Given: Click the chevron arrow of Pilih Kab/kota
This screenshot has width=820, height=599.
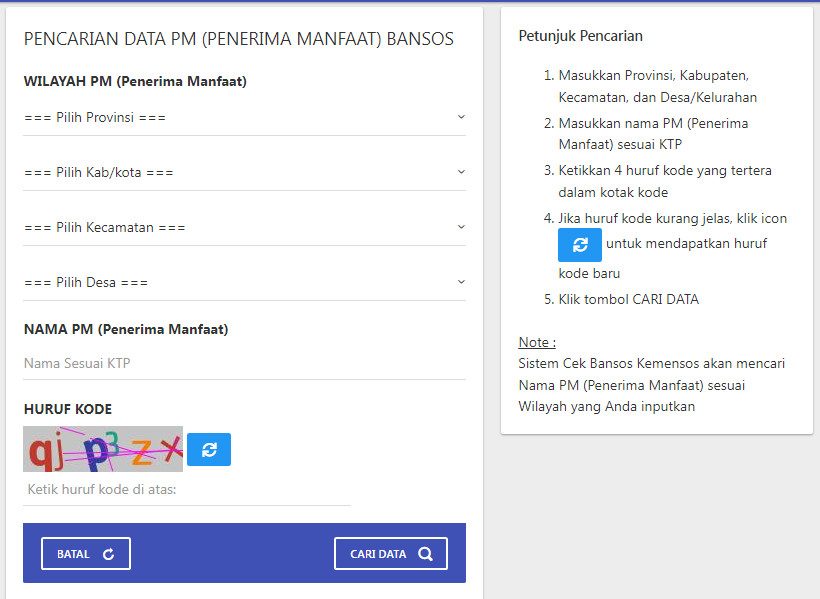Looking at the screenshot, I should point(461,172).
